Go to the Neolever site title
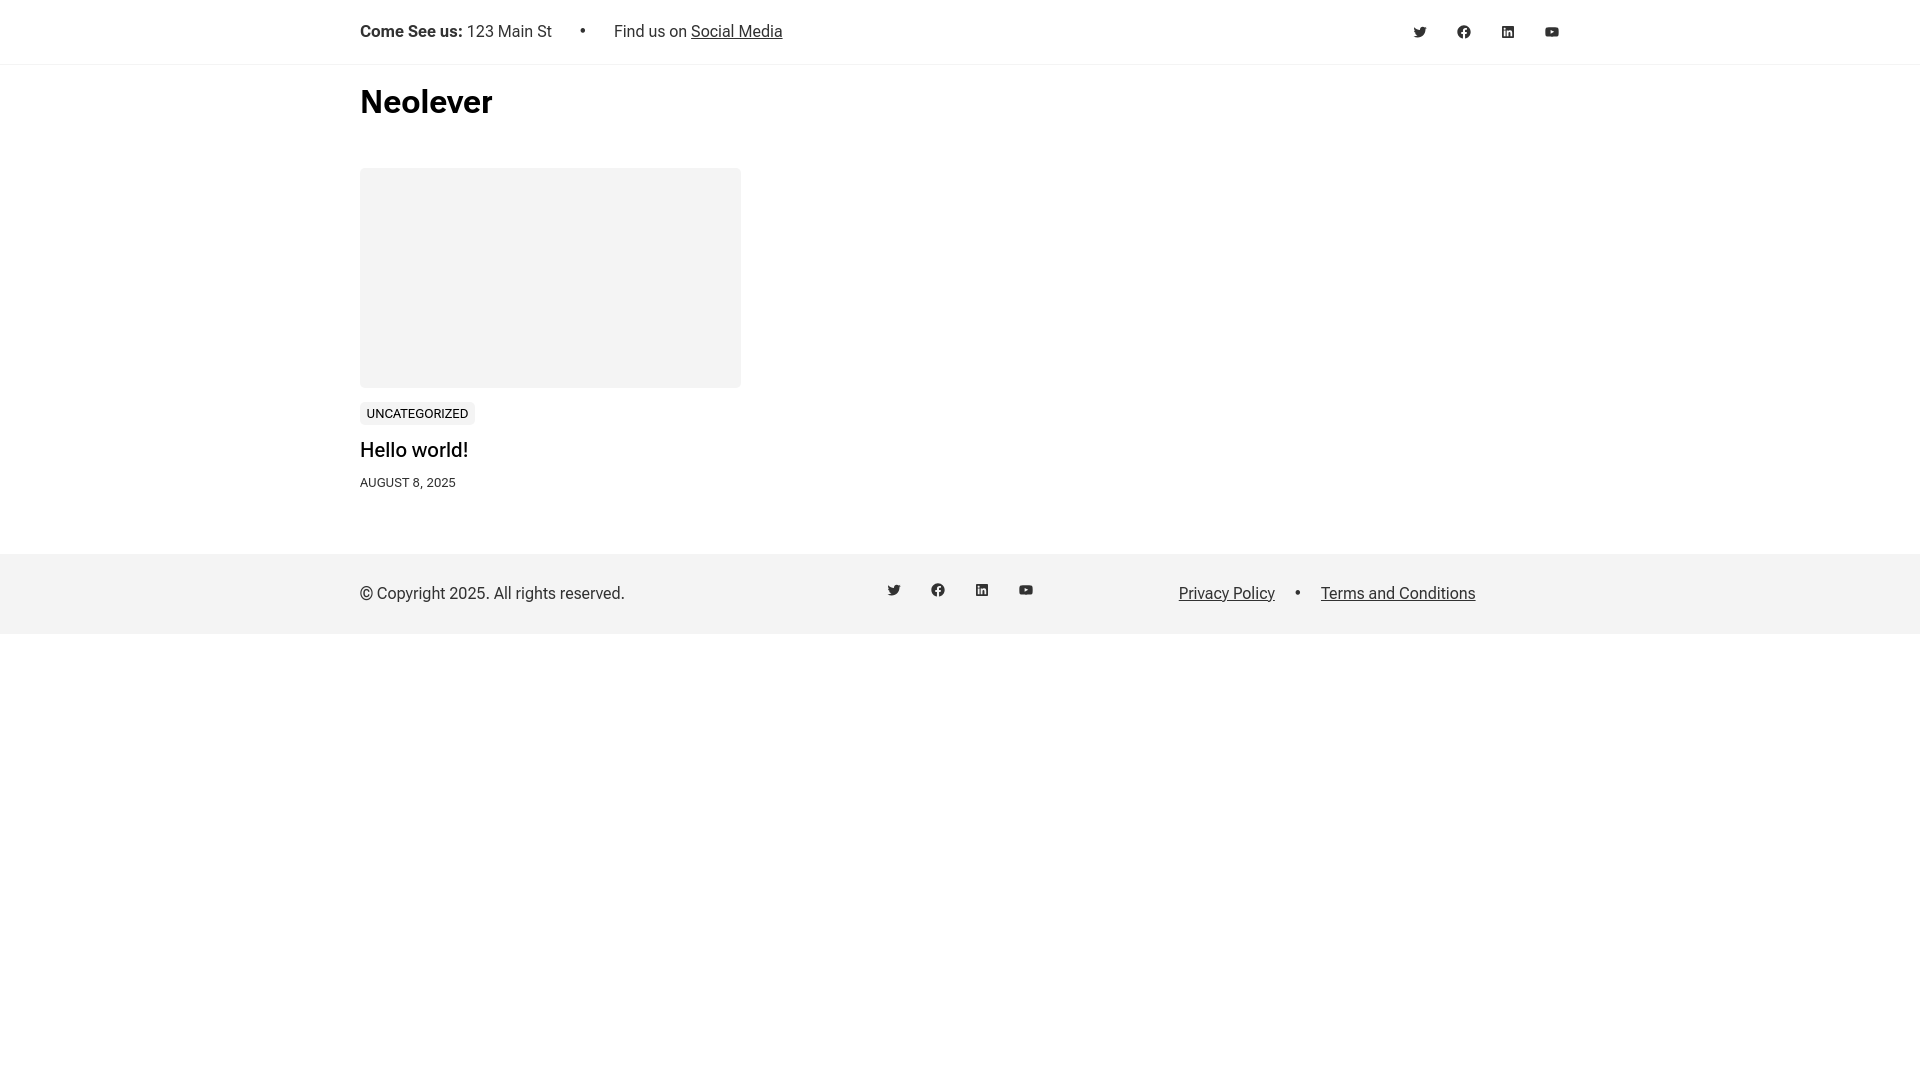1920x1080 pixels. pos(426,102)
